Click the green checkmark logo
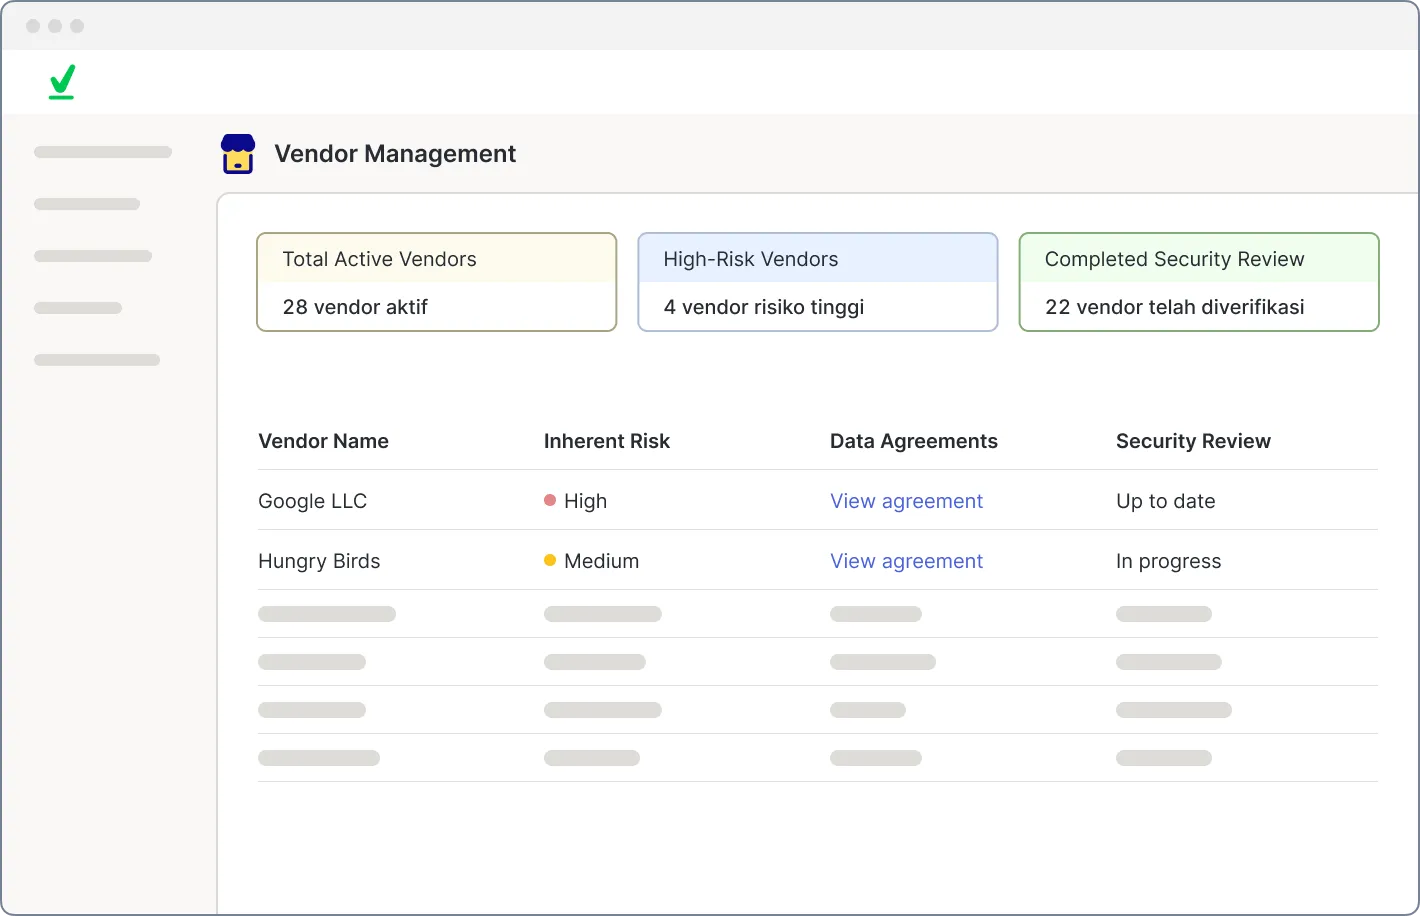Image resolution: width=1420 pixels, height=916 pixels. tap(62, 82)
